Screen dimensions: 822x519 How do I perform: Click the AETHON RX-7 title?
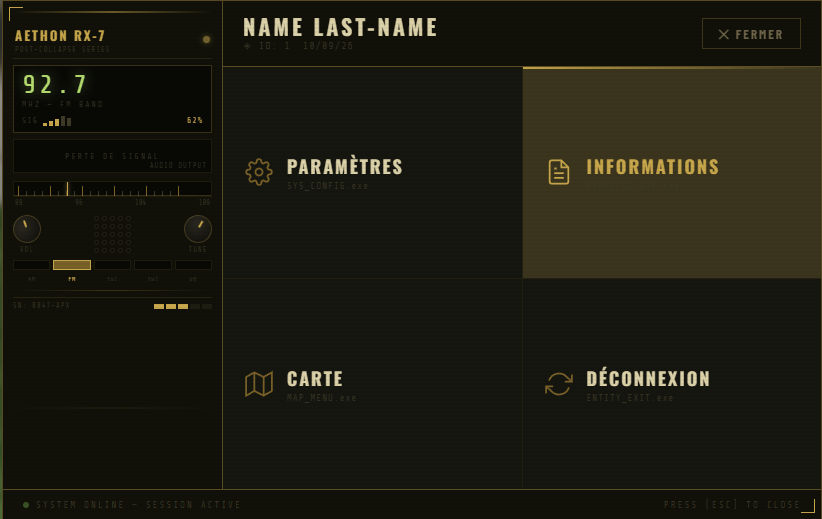click(x=60, y=36)
